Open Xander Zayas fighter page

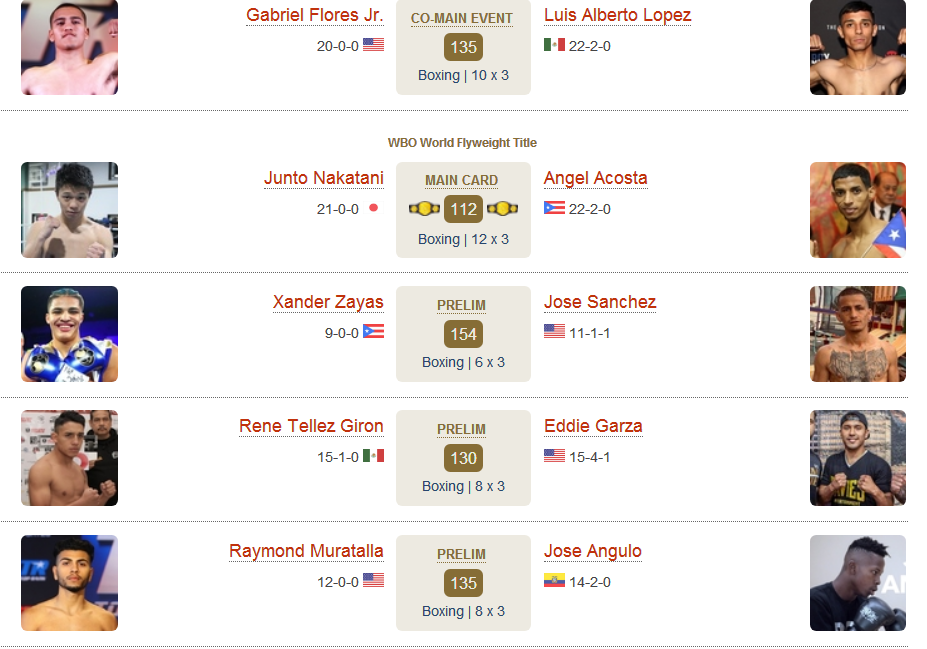click(x=328, y=302)
